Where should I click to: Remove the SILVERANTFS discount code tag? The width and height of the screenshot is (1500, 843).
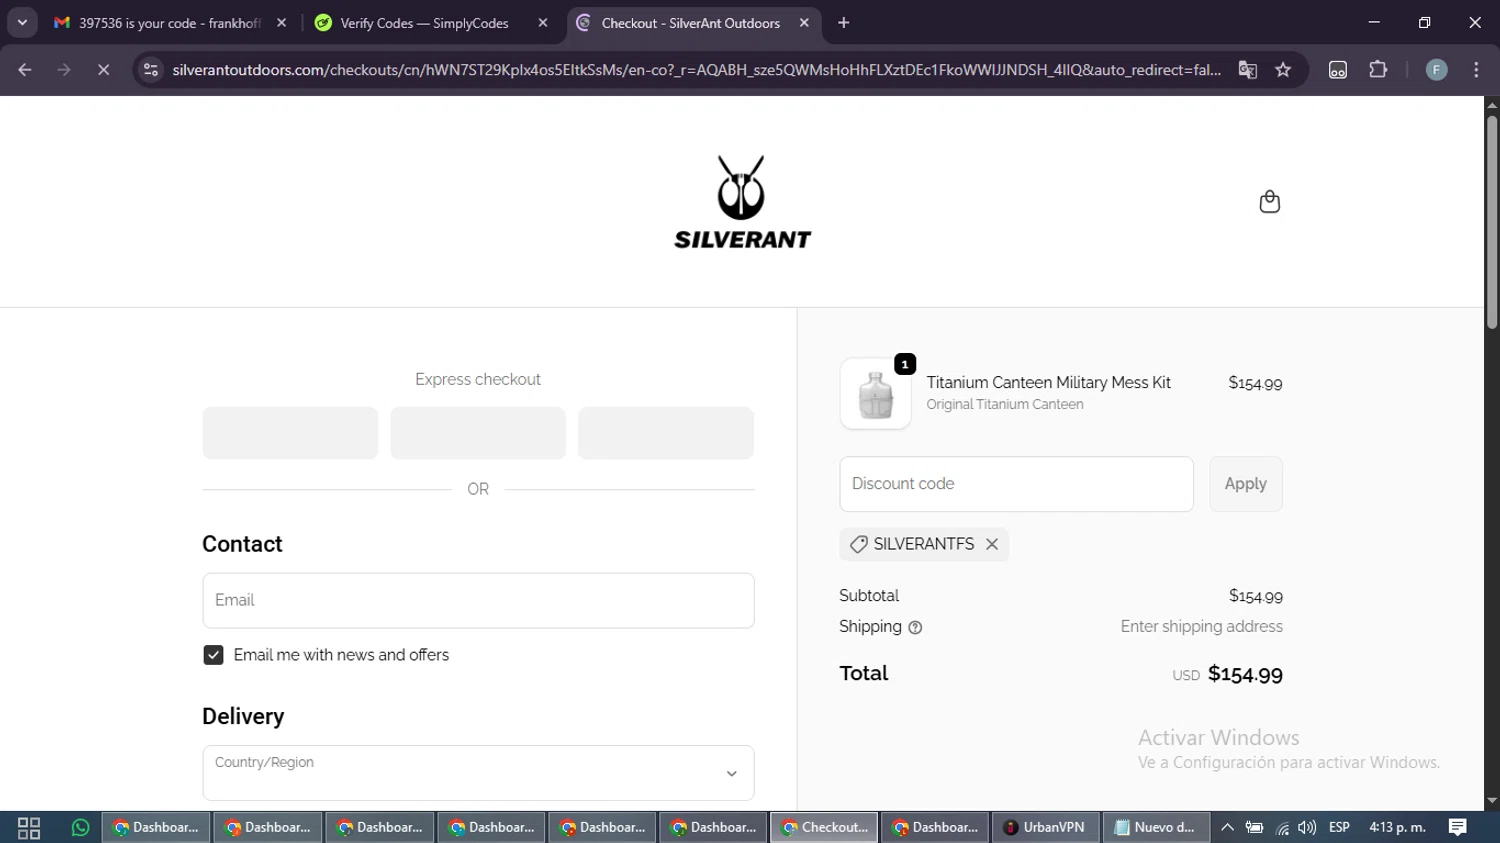point(992,544)
